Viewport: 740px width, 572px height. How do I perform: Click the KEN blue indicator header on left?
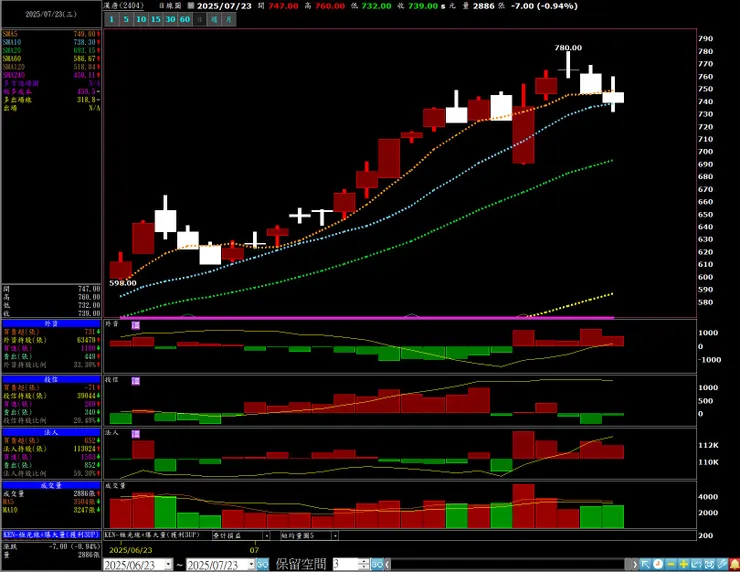51,535
